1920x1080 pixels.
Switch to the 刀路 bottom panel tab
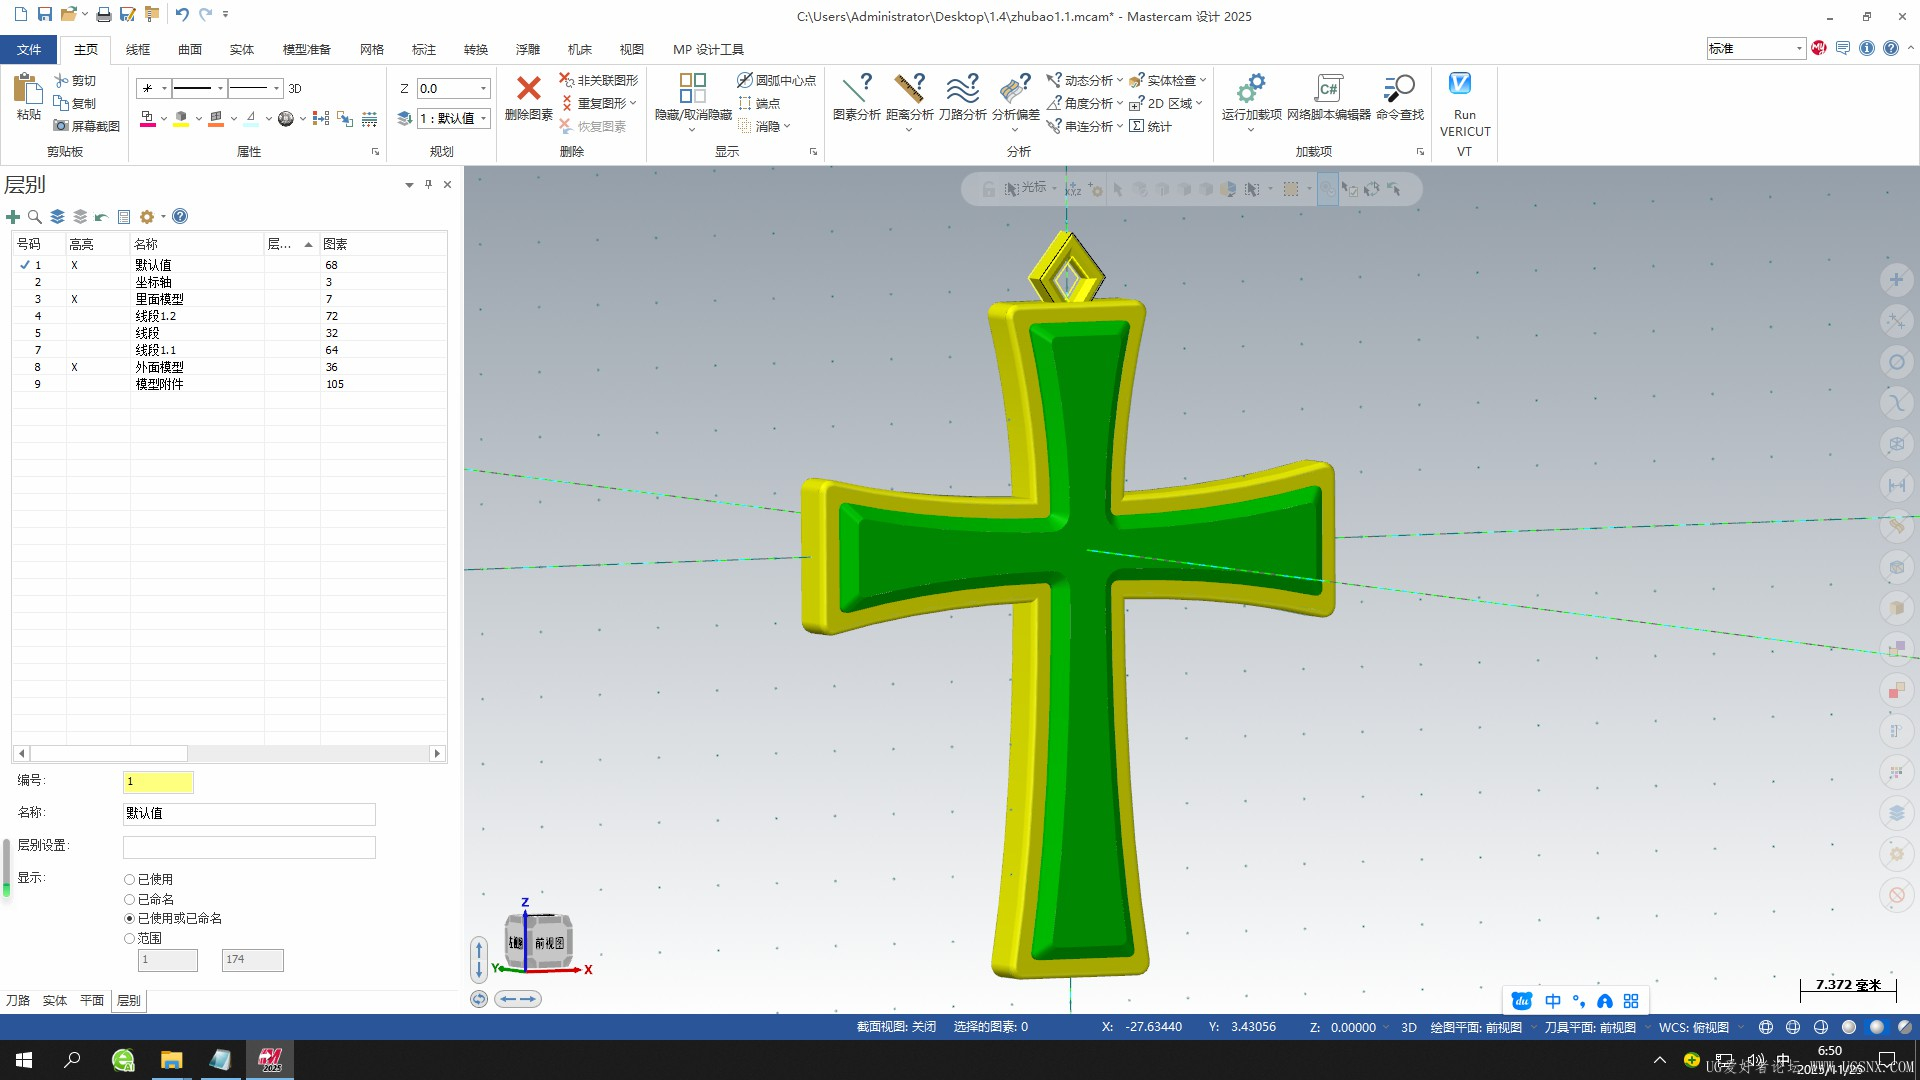point(18,1001)
